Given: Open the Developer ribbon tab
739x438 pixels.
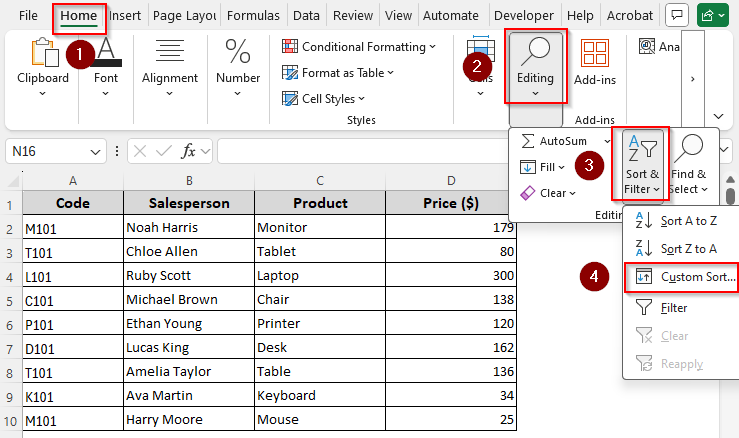Looking at the screenshot, I should coord(524,16).
